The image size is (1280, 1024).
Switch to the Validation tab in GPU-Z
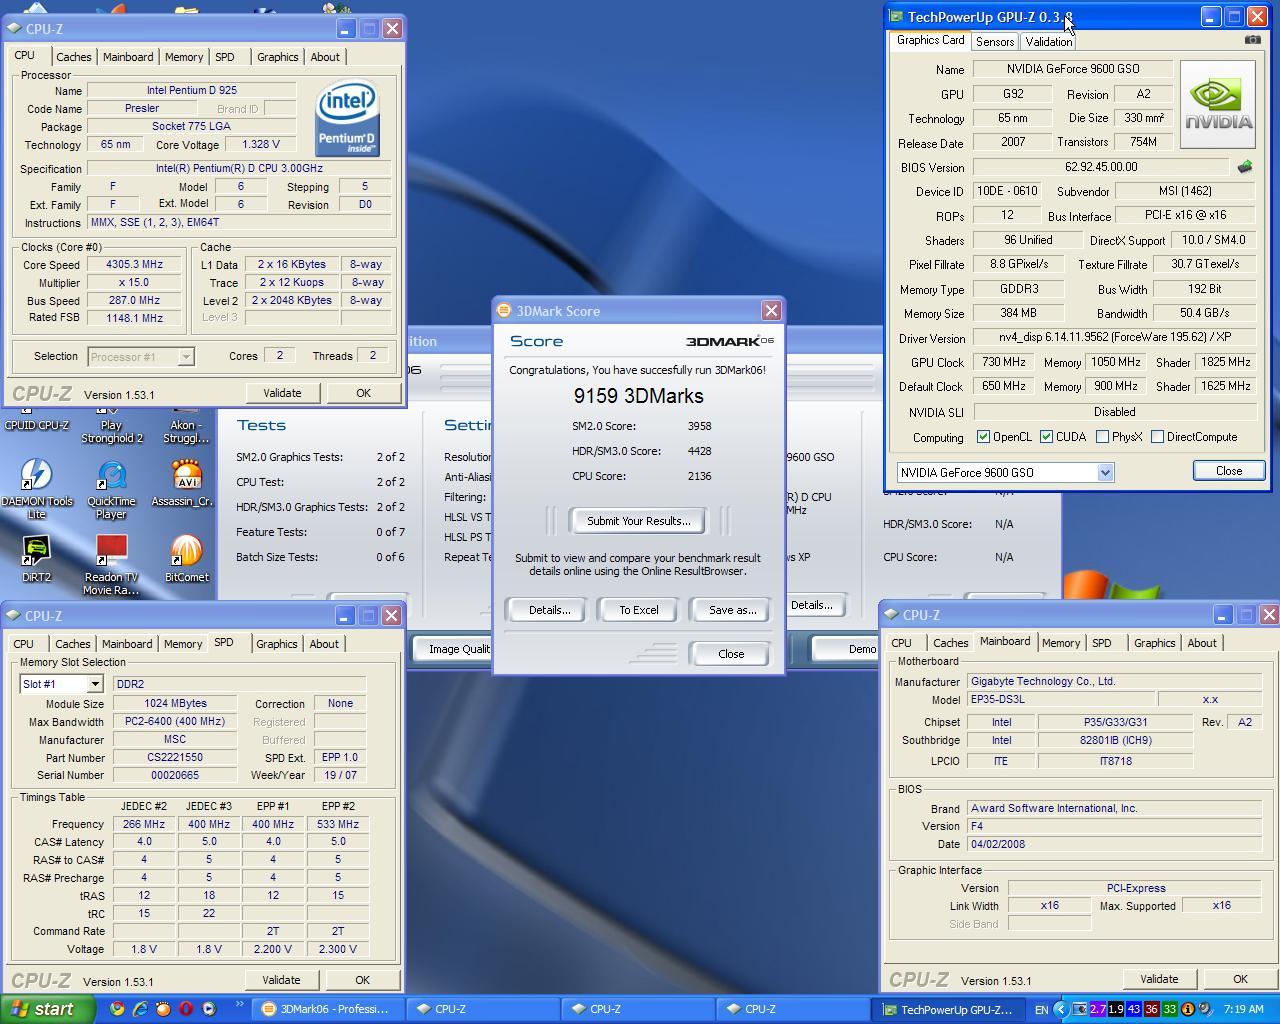pos(1048,41)
